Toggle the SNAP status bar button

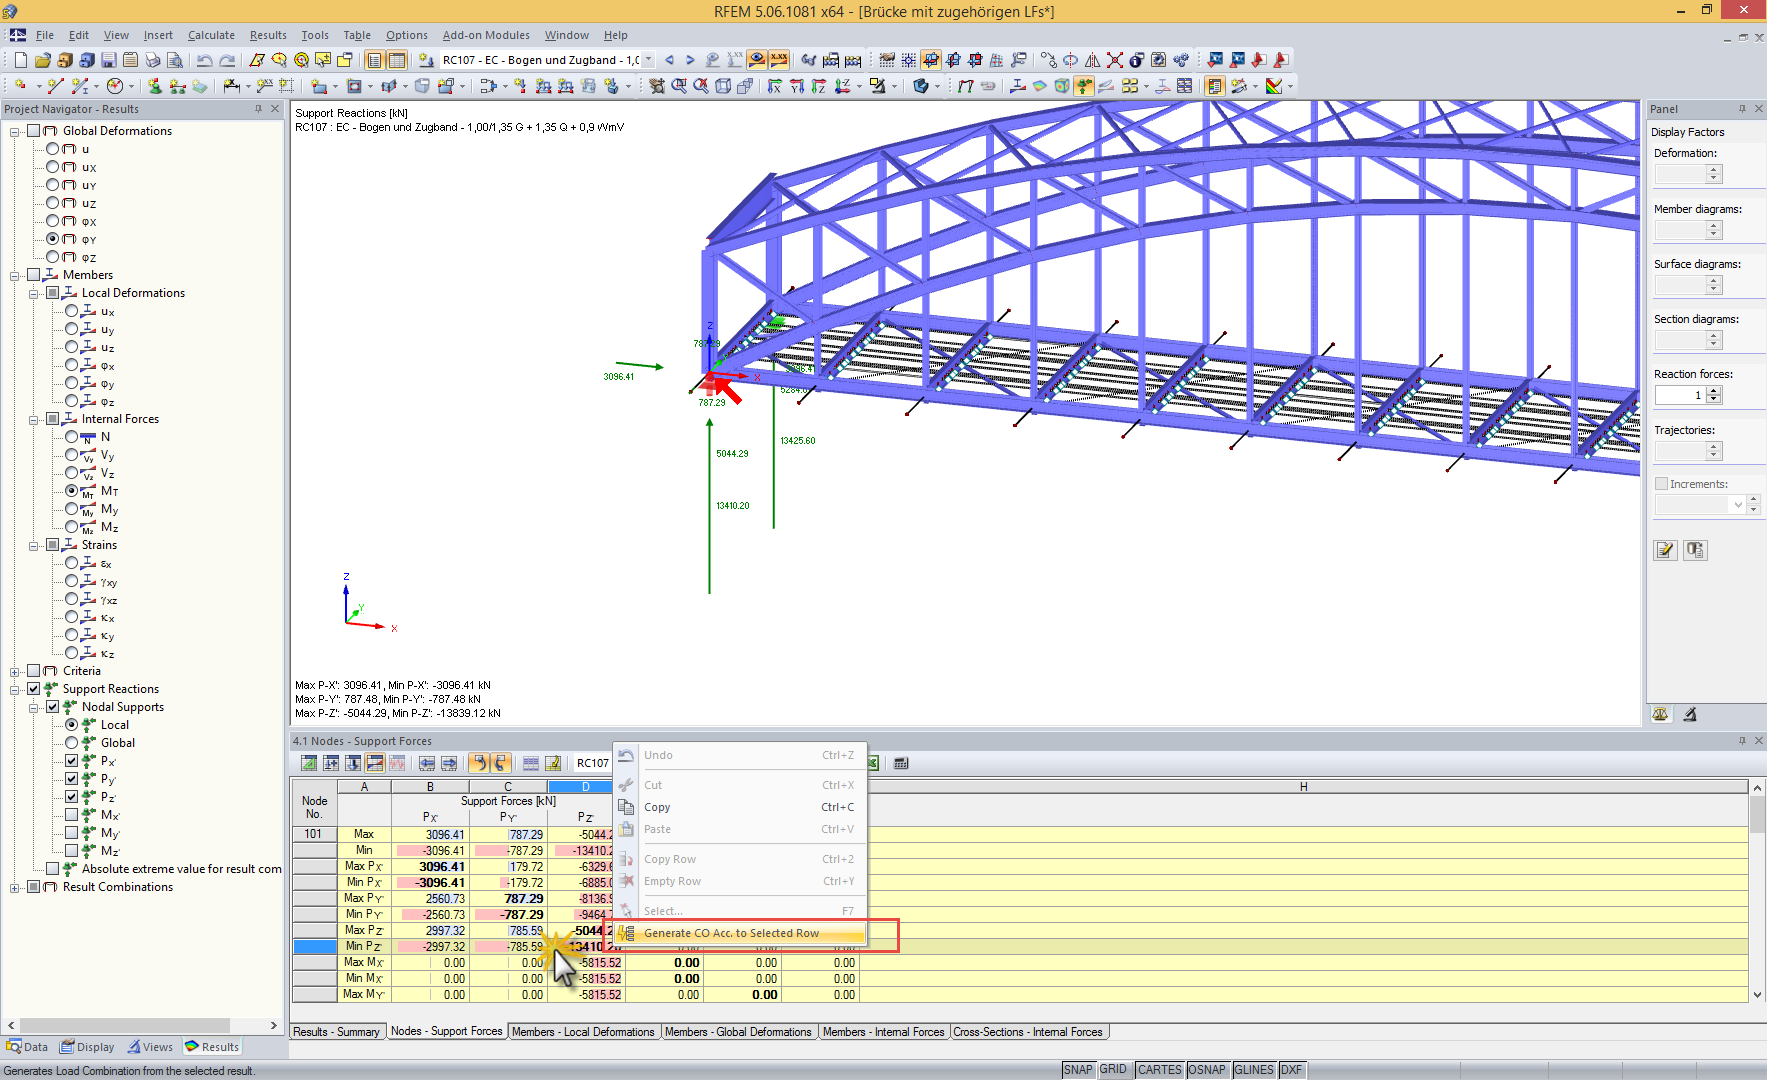1078,1070
